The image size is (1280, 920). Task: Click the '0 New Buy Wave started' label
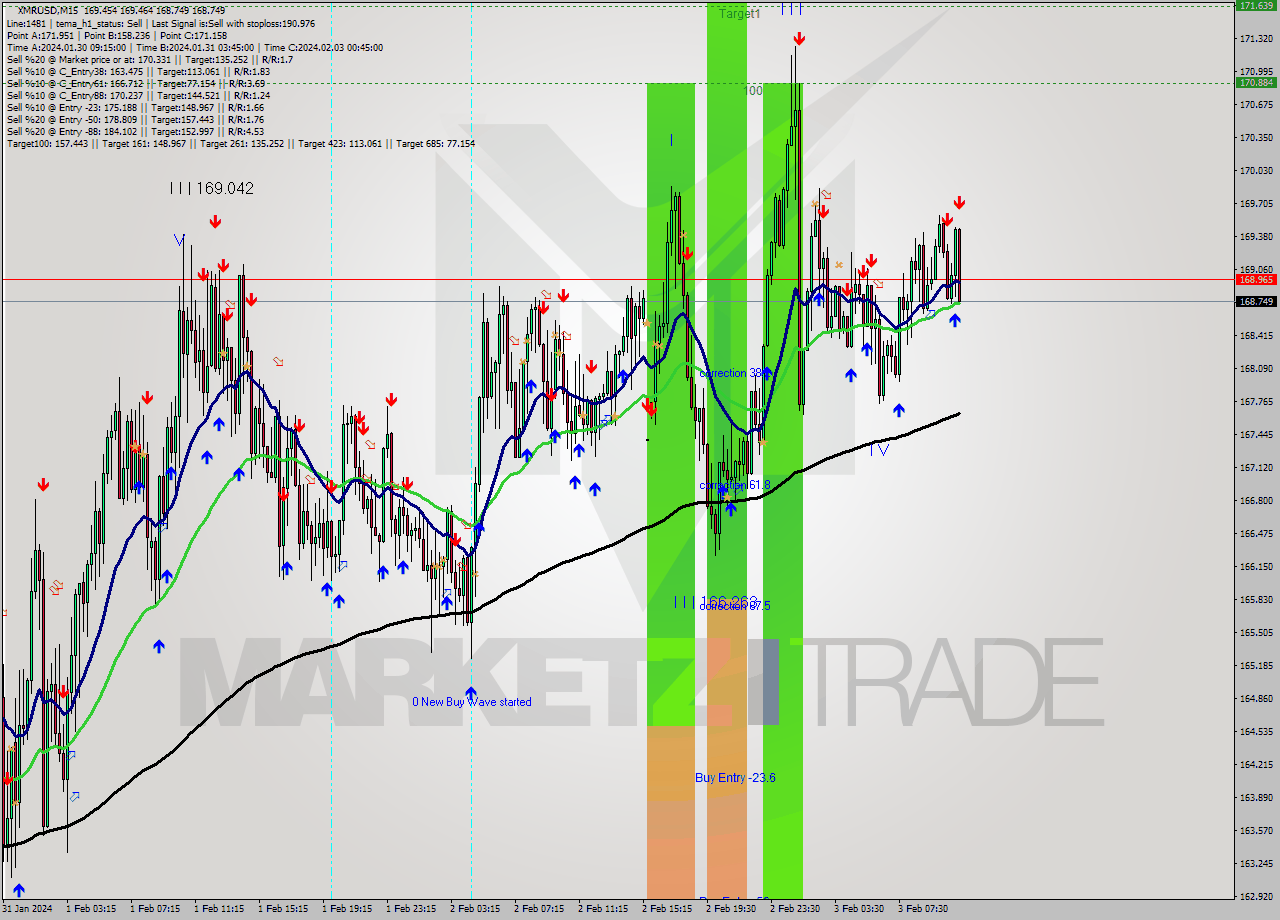pos(472,702)
